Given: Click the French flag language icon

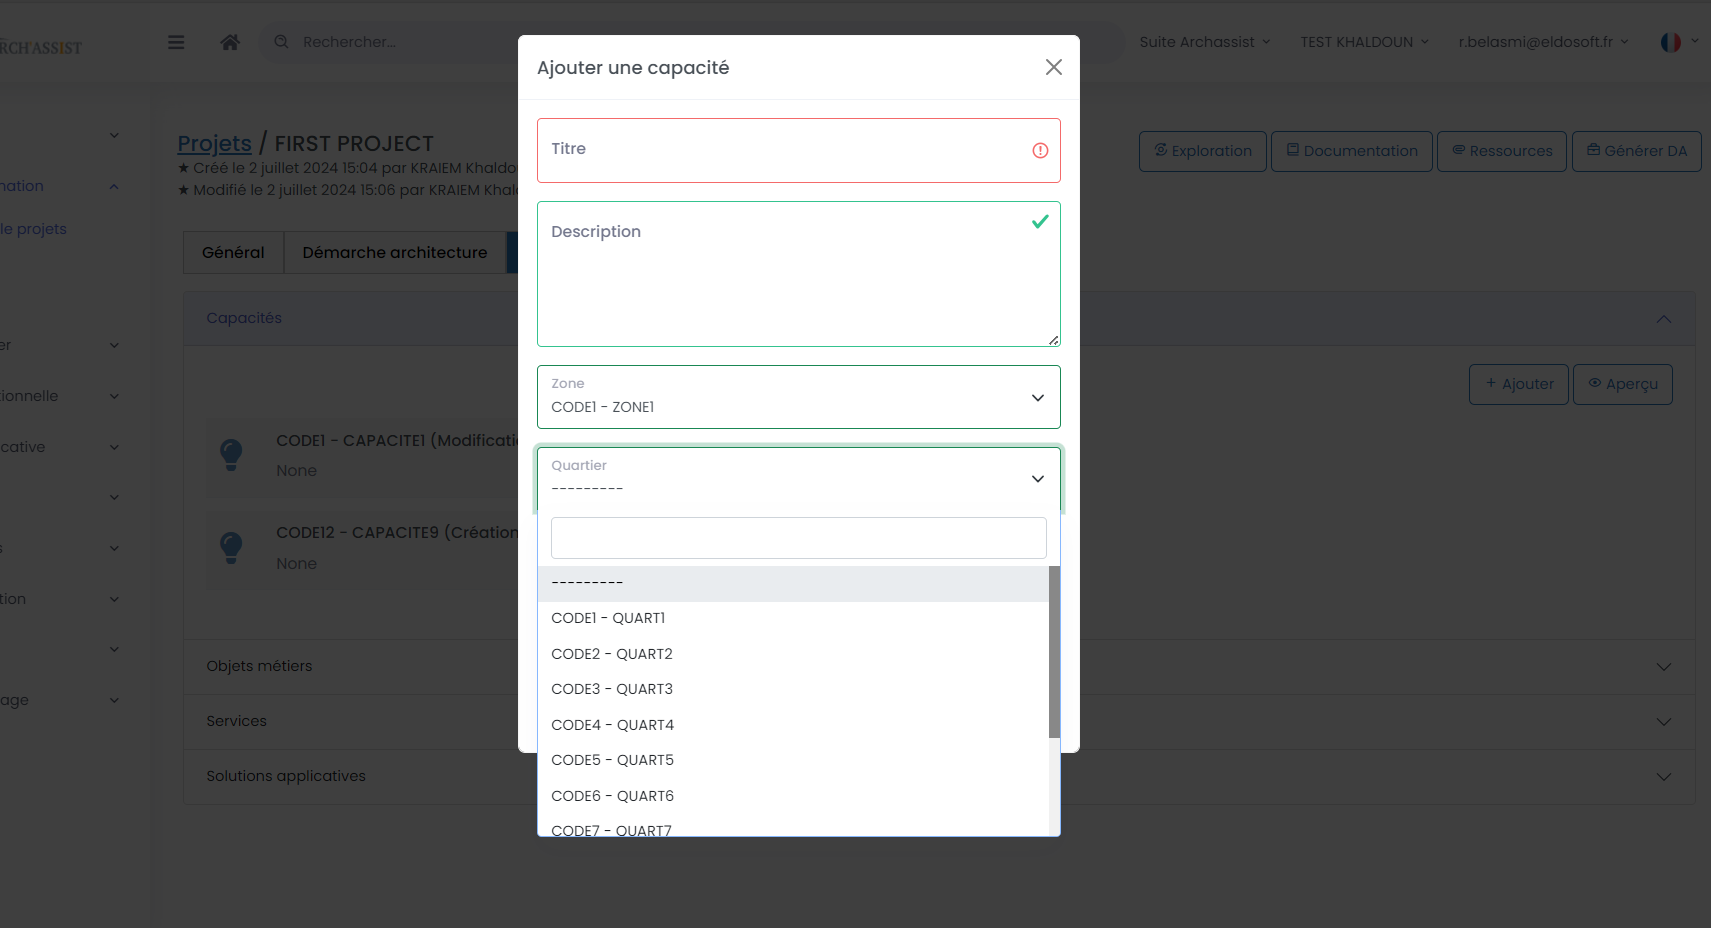Looking at the screenshot, I should 1670,42.
